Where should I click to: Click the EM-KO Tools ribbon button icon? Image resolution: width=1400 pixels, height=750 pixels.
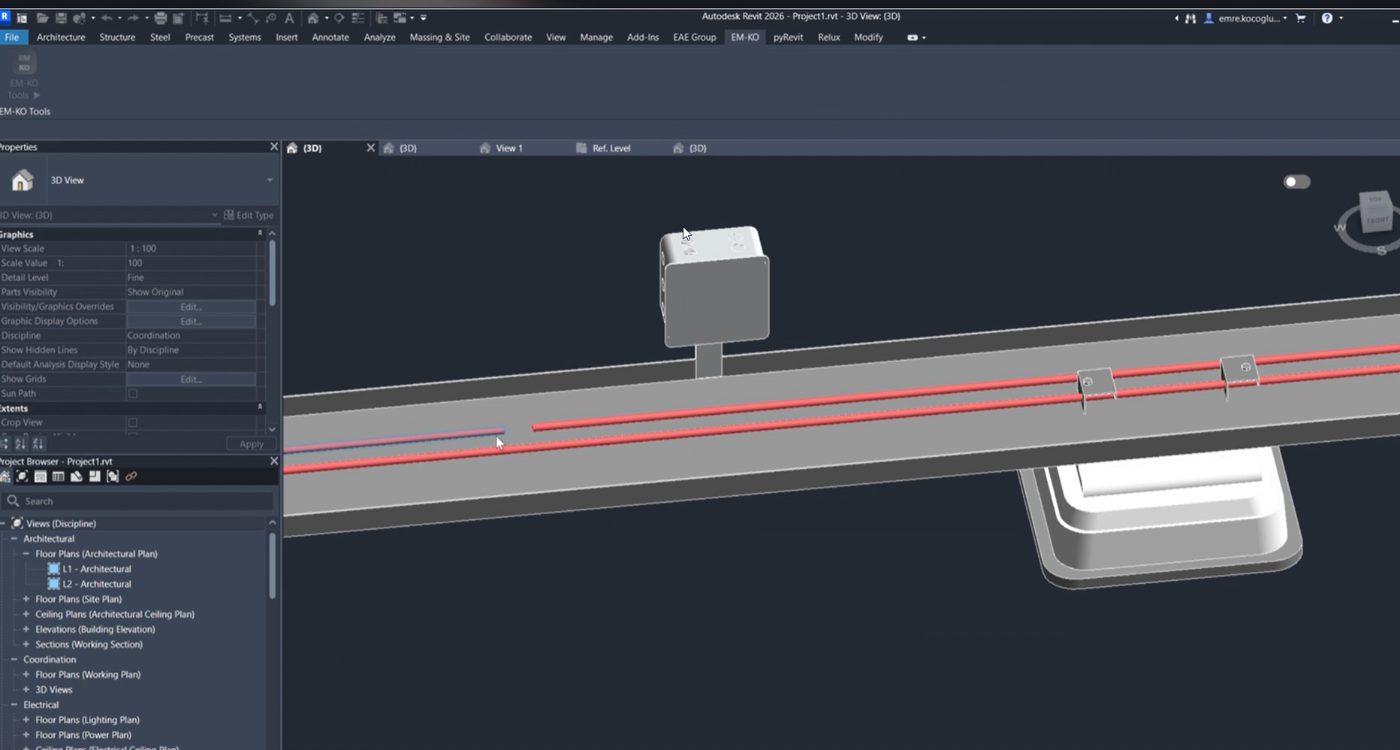[x=24, y=63]
